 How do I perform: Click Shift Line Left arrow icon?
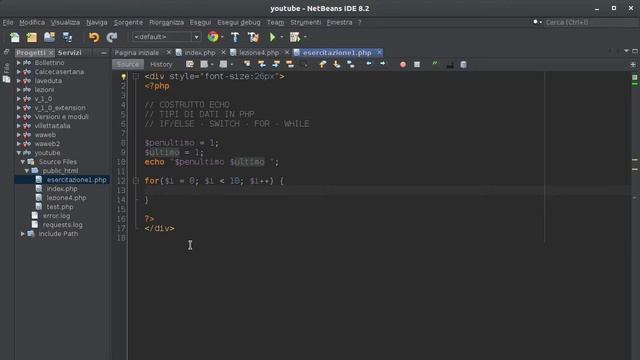[x=369, y=64]
